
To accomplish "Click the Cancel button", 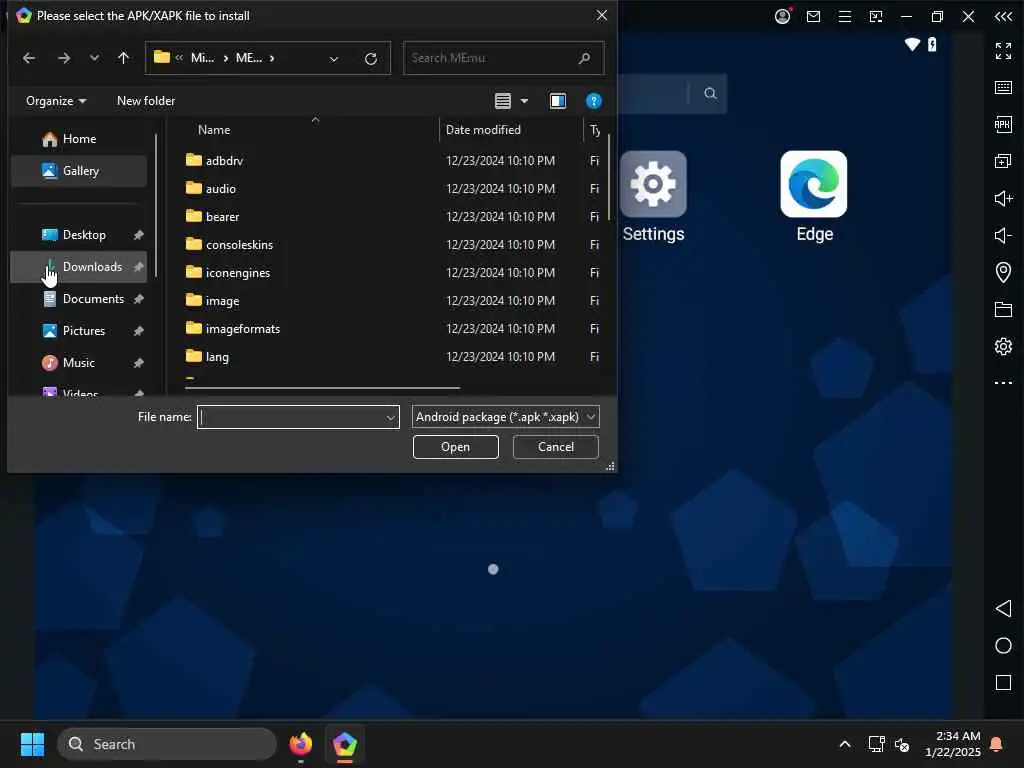I will click(x=556, y=447).
